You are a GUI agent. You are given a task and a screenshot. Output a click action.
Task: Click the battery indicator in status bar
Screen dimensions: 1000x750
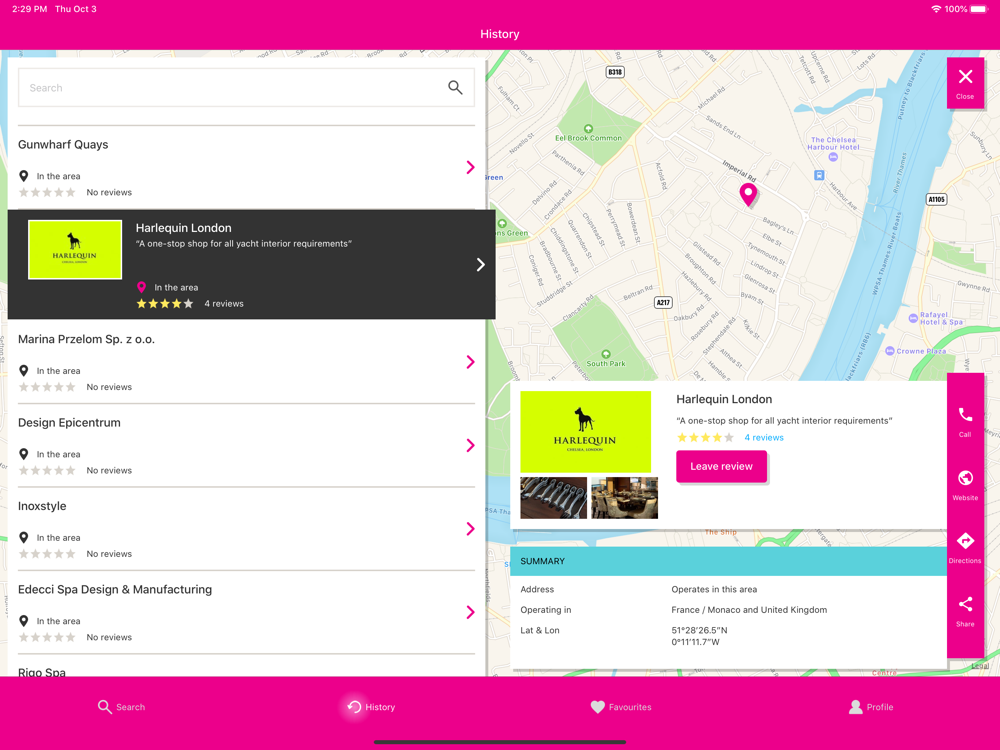[978, 9]
